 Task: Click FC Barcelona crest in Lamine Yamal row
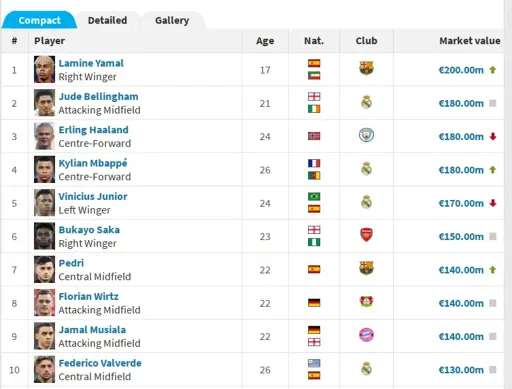pos(366,68)
